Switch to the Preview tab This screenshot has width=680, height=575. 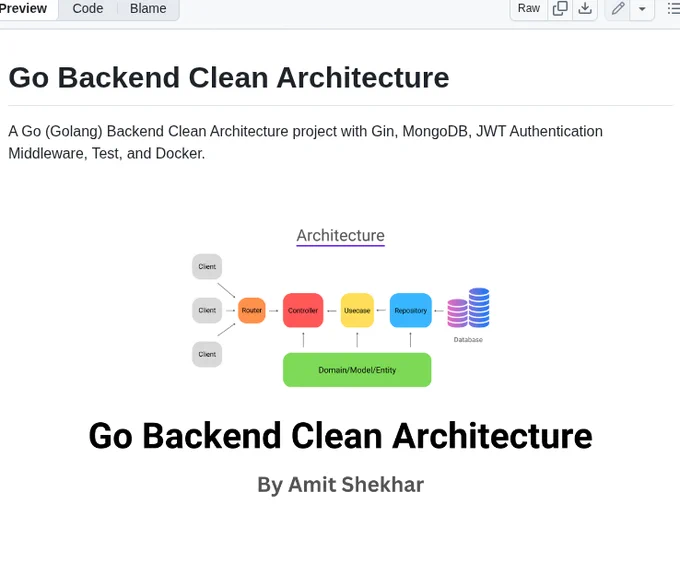click(x=25, y=9)
